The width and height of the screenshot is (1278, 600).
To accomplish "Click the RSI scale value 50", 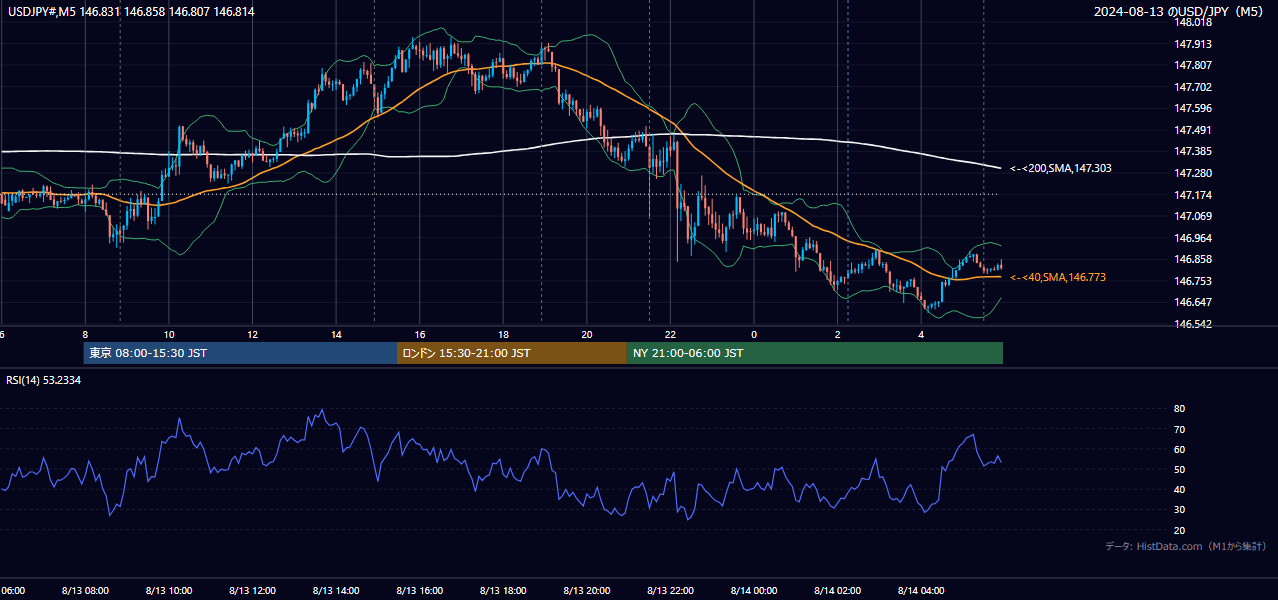I will pos(1179,469).
